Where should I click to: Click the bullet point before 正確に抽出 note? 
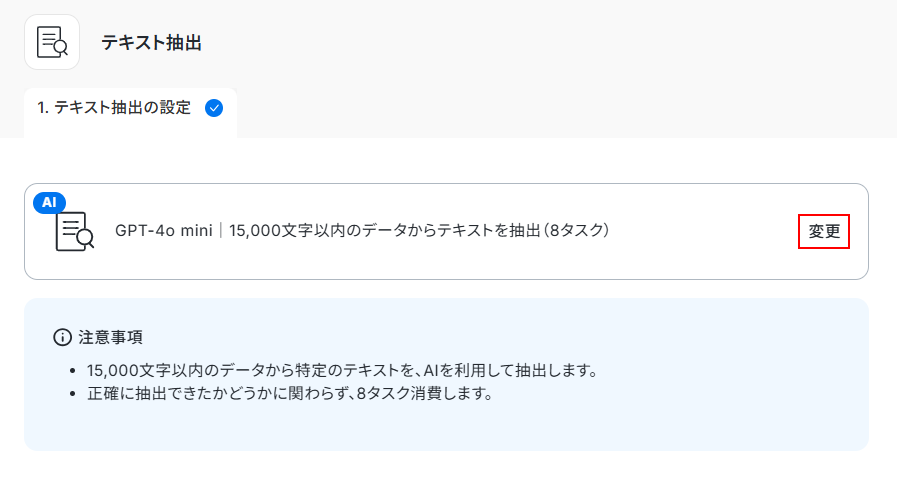(73, 393)
